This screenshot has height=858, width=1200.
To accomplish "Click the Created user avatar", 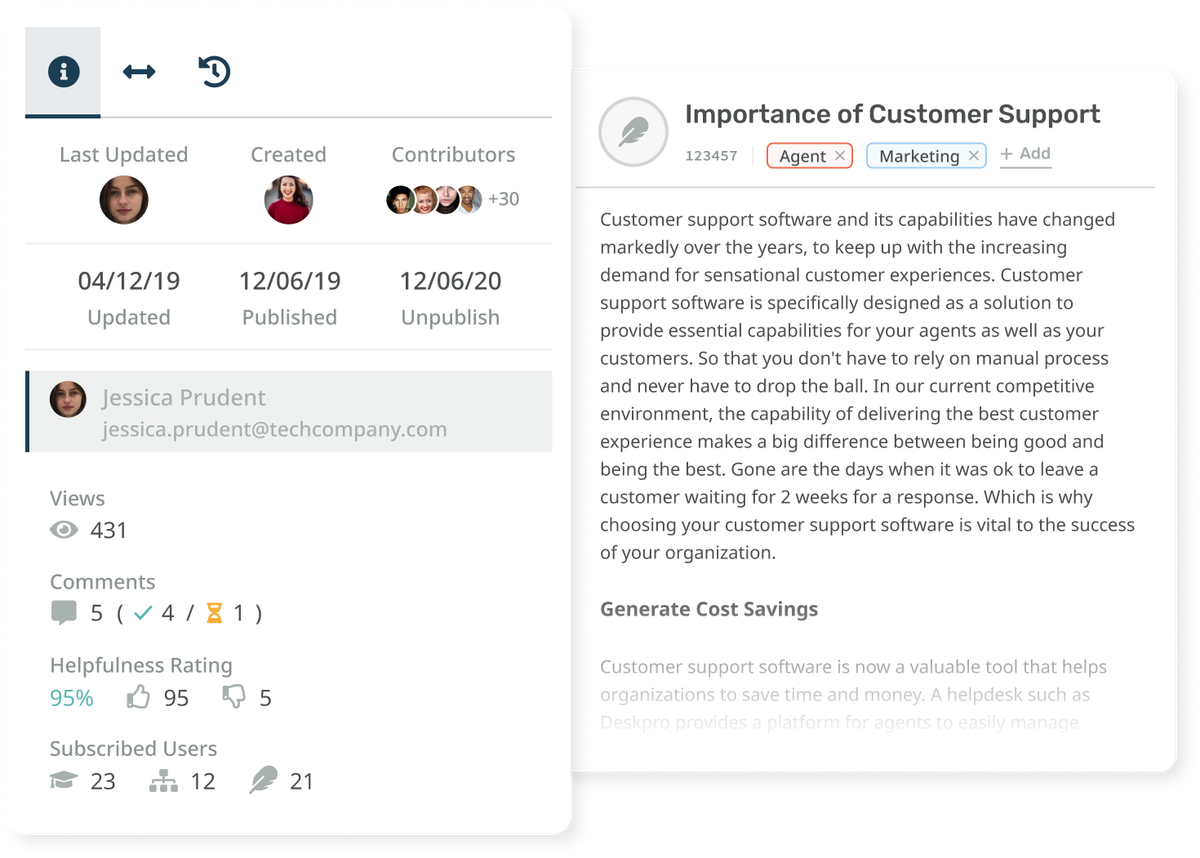I will [288, 200].
